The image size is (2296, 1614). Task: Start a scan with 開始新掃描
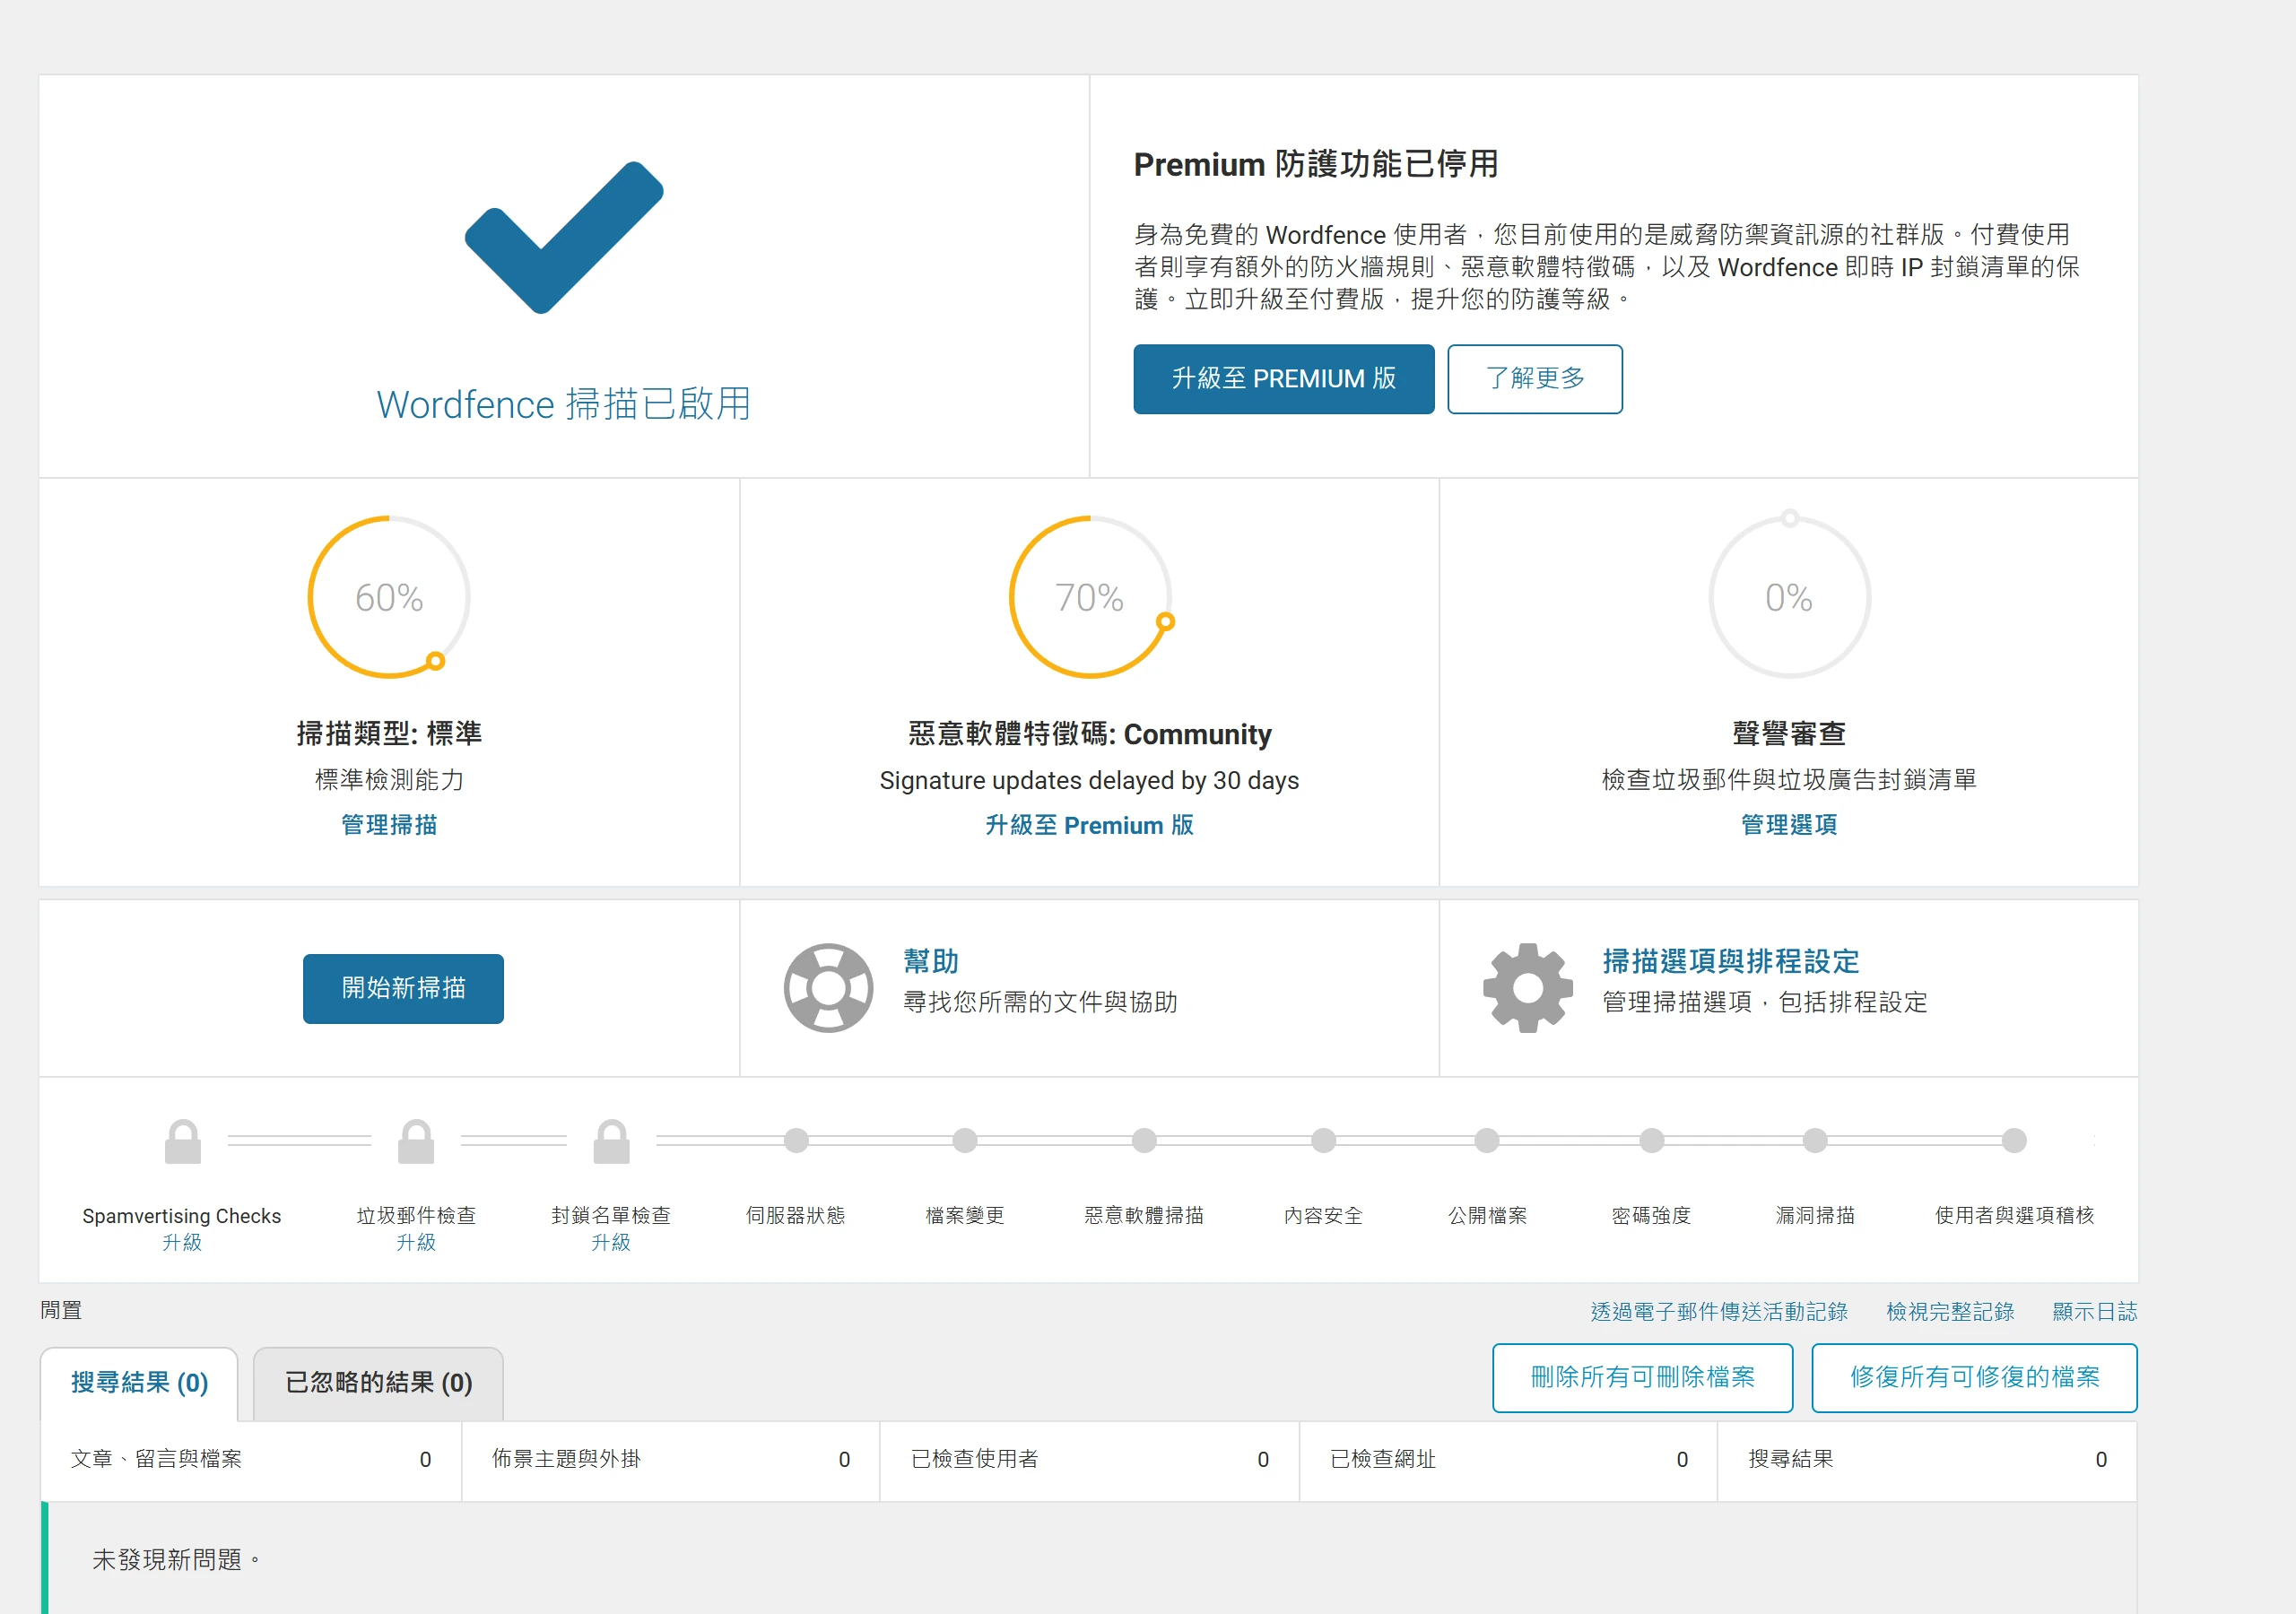pyautogui.click(x=403, y=988)
